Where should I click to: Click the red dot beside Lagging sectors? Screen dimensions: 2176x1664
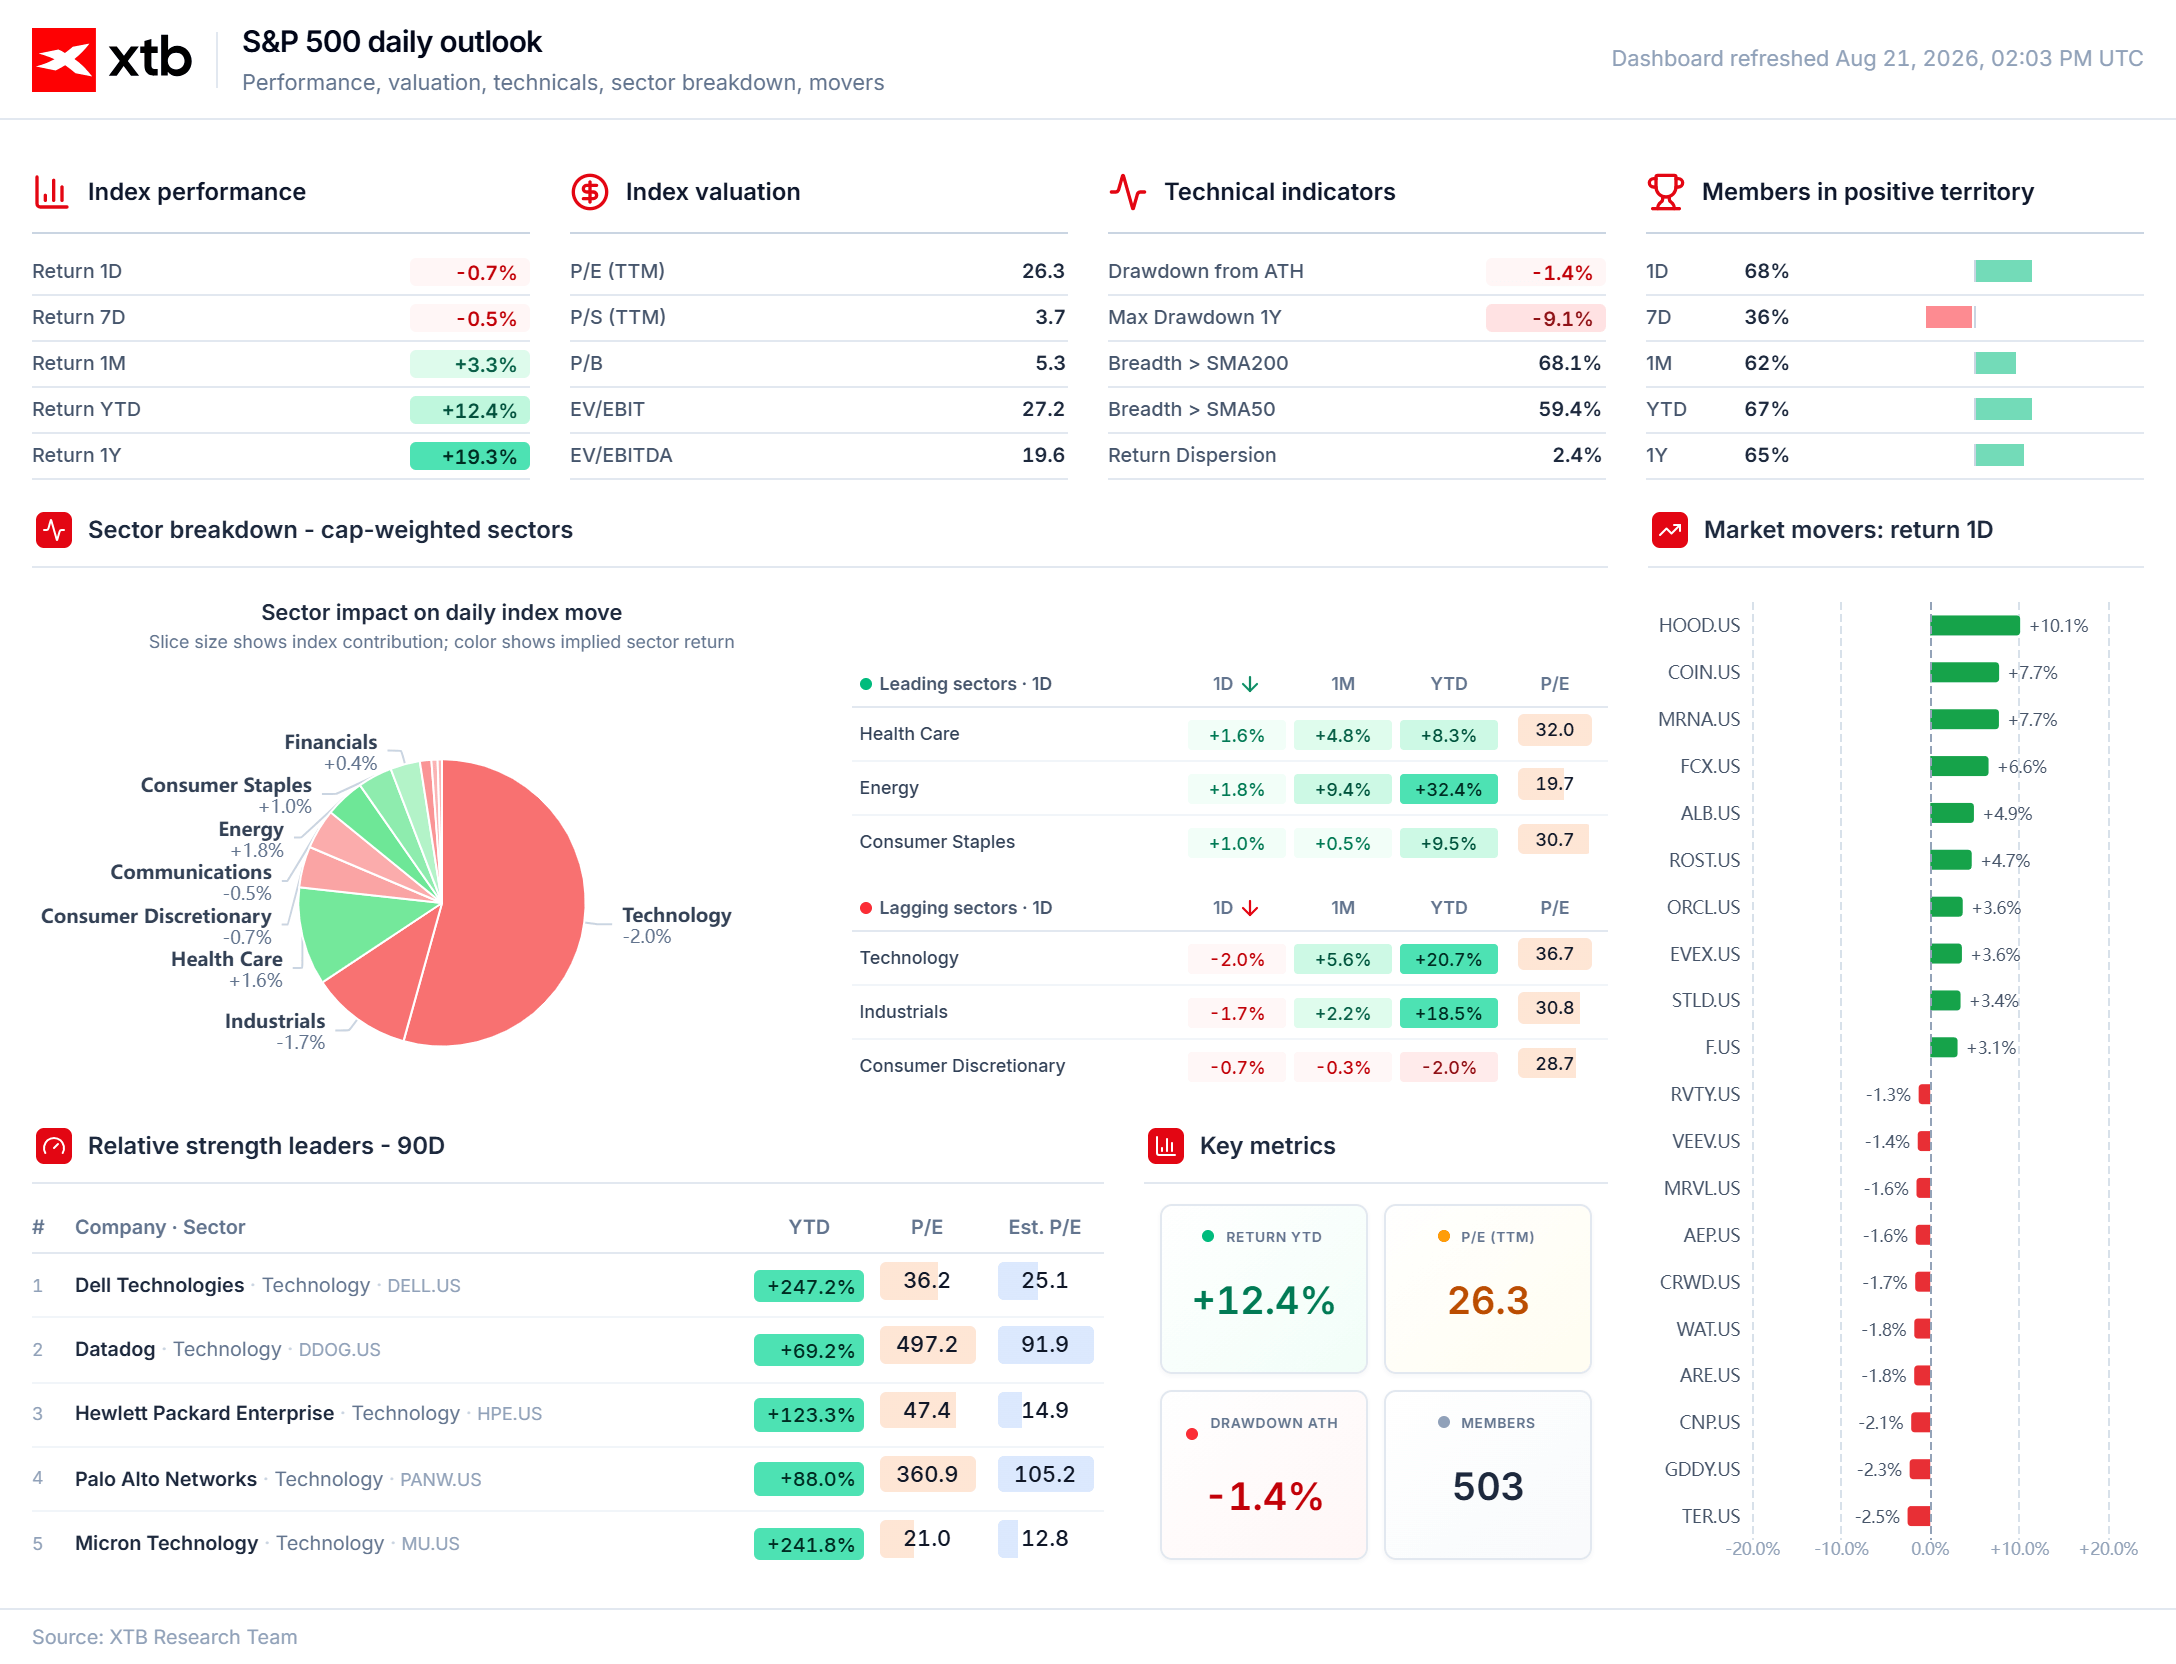pyautogui.click(x=866, y=908)
